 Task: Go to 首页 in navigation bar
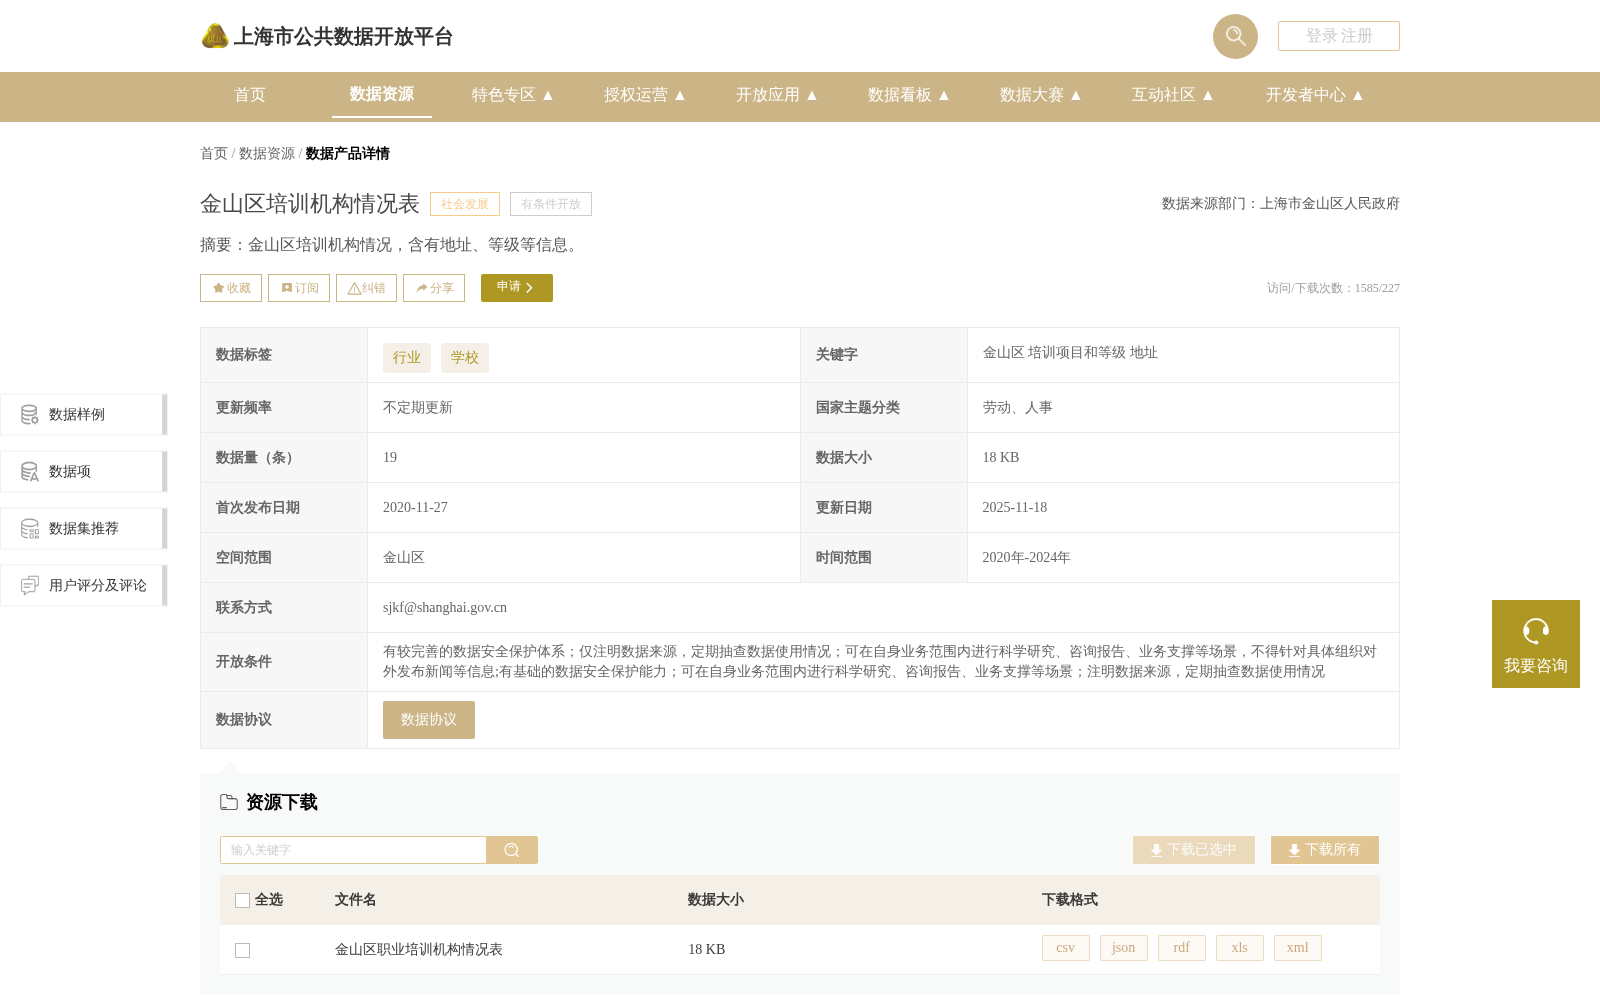(x=250, y=95)
